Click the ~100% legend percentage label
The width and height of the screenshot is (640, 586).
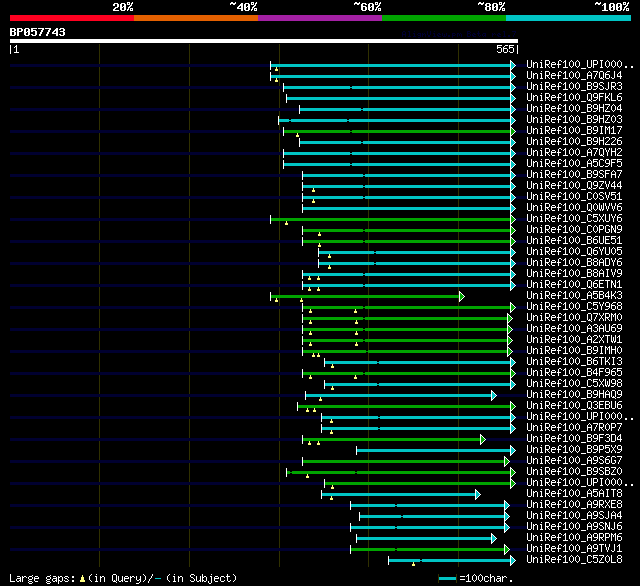click(x=612, y=7)
